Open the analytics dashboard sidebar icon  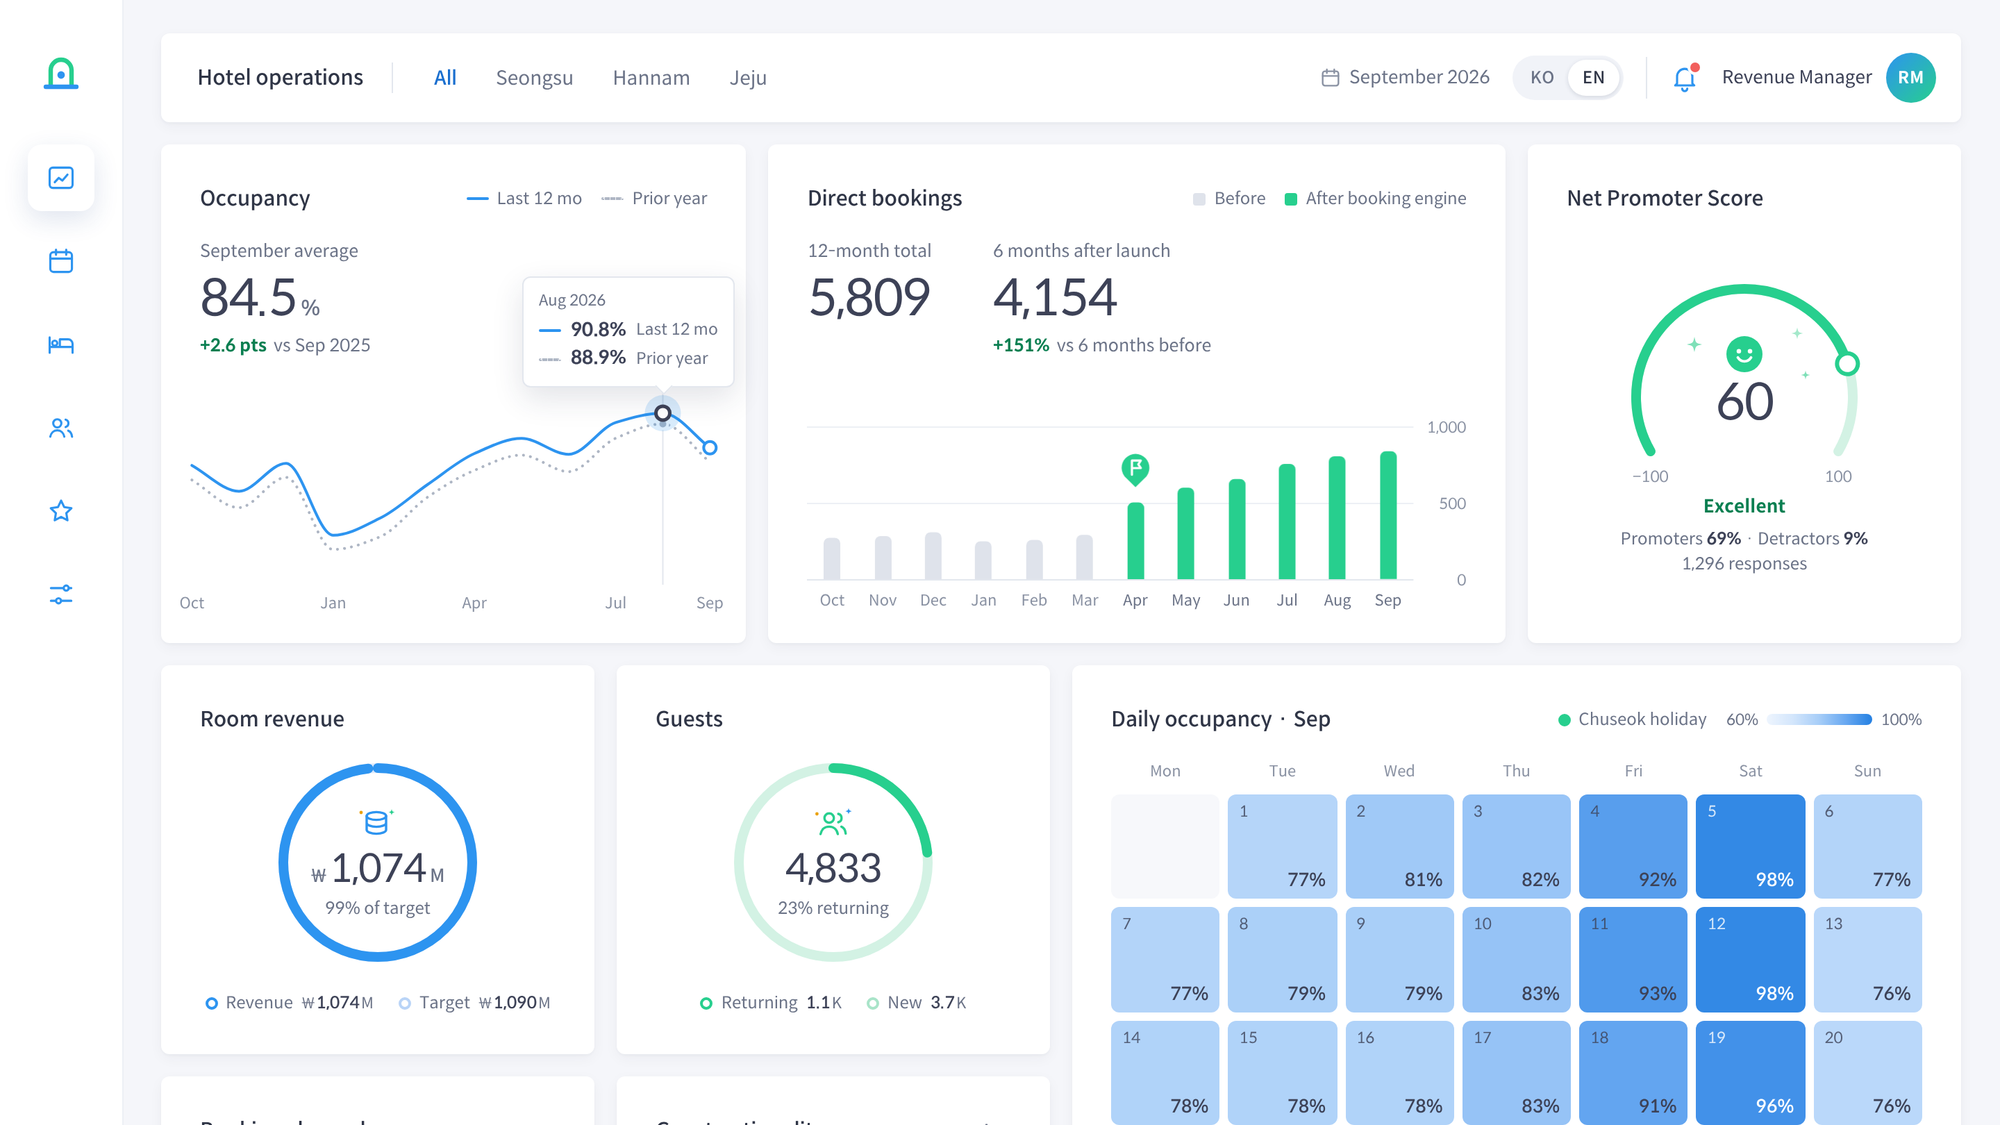[61, 178]
